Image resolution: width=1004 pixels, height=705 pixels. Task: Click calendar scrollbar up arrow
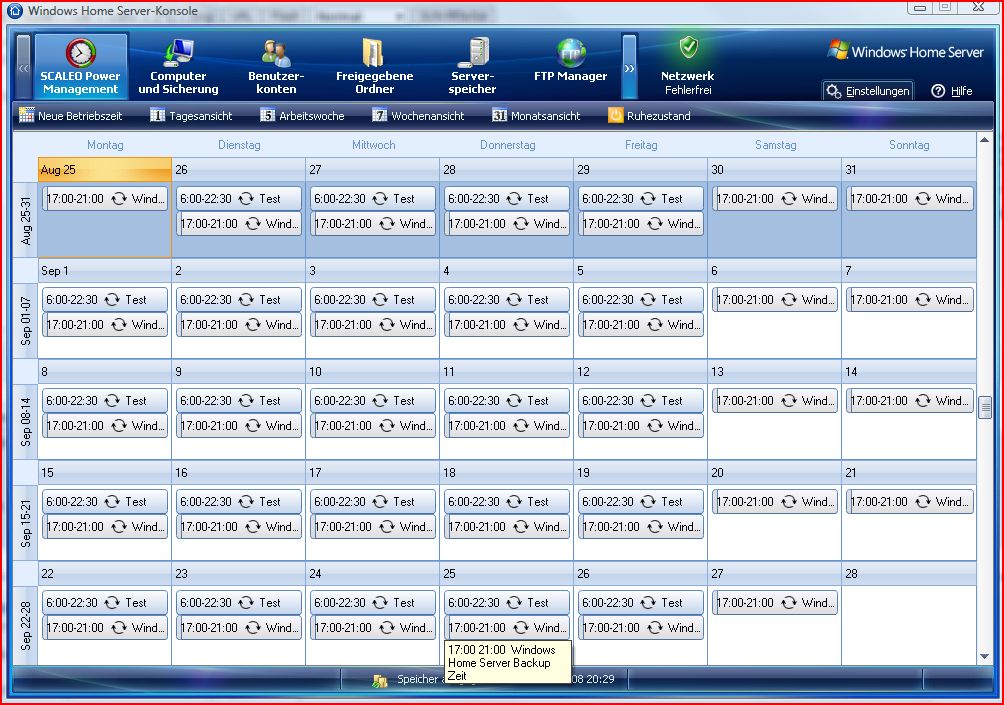pos(984,140)
